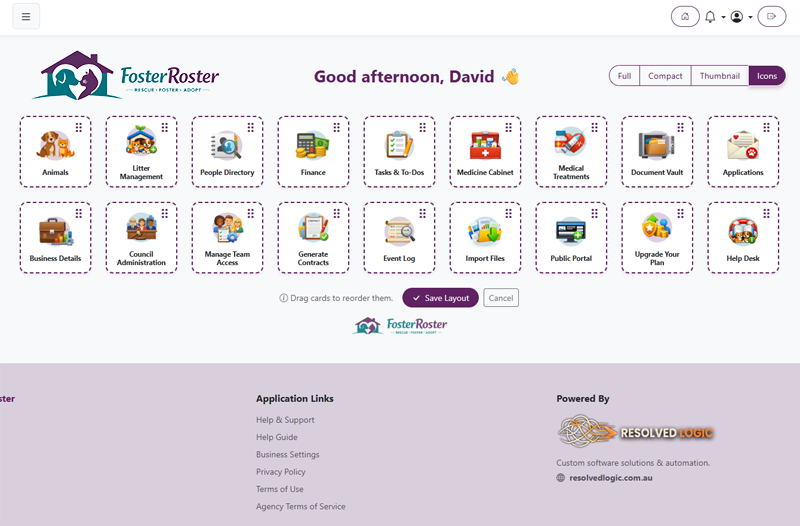Open the Business Details card

55,238
